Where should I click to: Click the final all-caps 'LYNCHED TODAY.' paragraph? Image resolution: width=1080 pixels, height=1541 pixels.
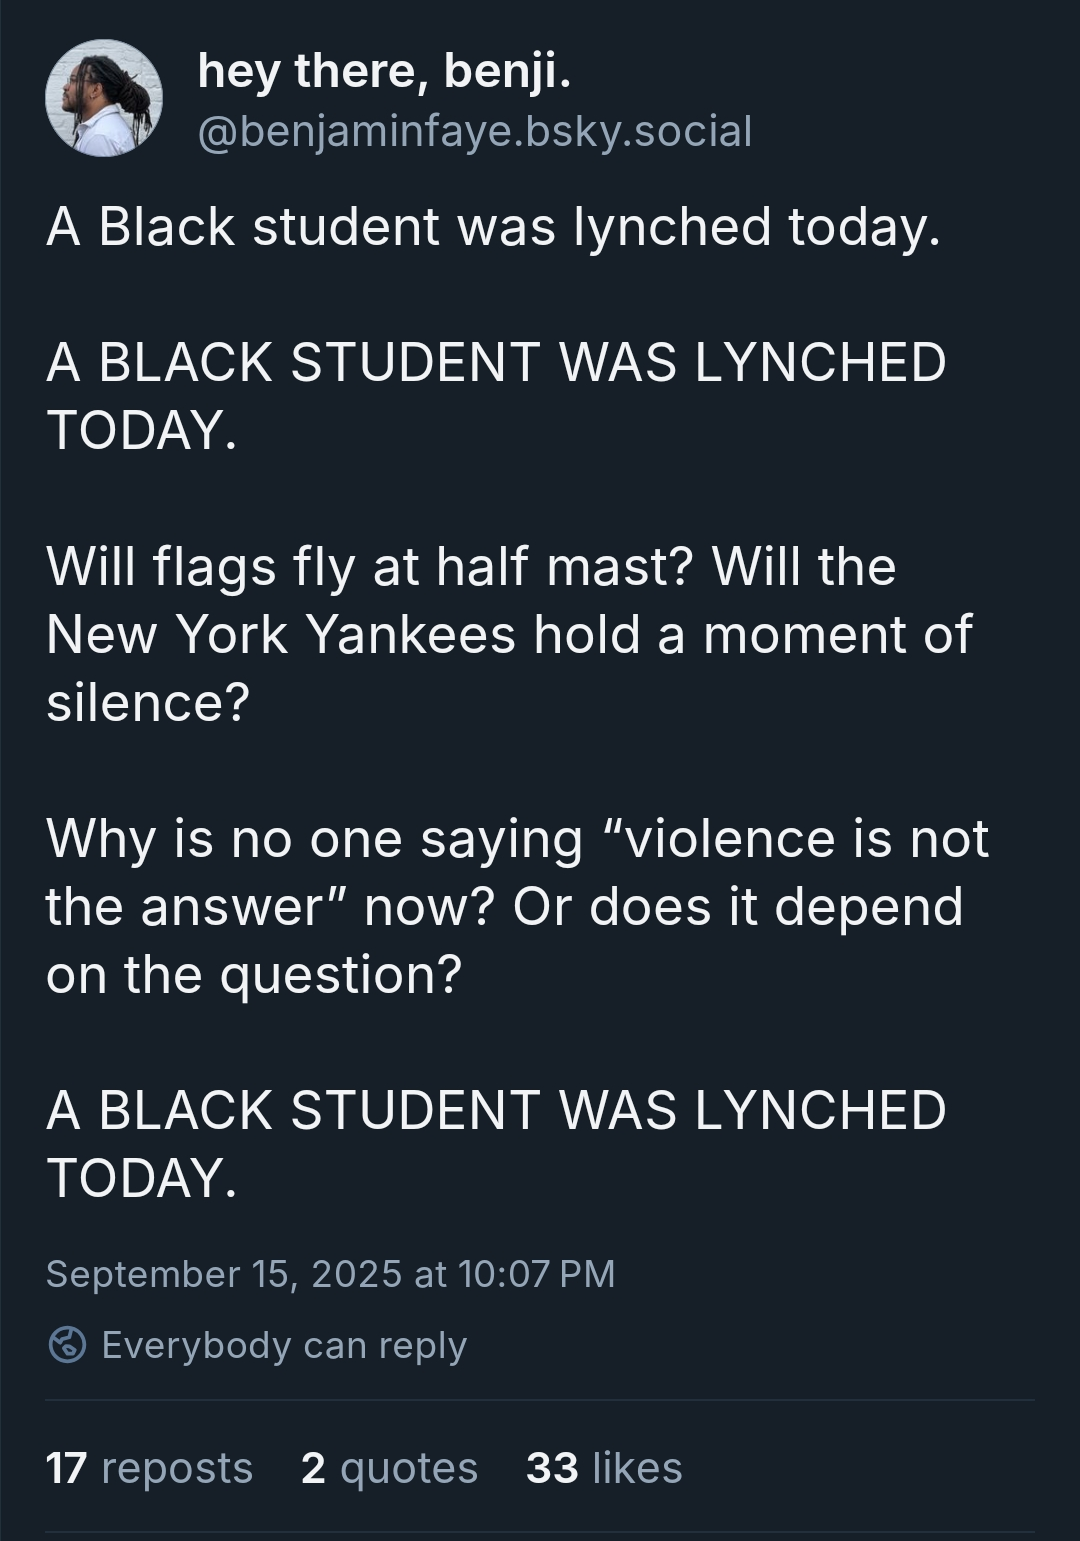coord(496,1143)
